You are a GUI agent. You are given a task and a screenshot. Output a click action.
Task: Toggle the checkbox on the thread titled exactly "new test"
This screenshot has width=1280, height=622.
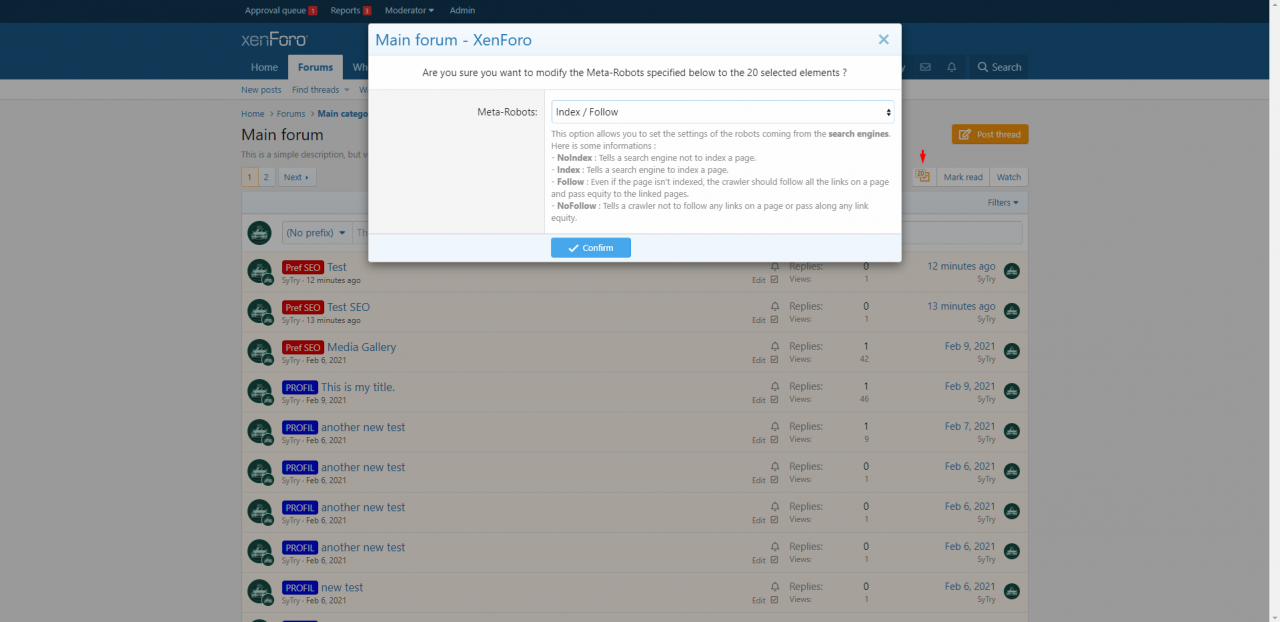774,600
